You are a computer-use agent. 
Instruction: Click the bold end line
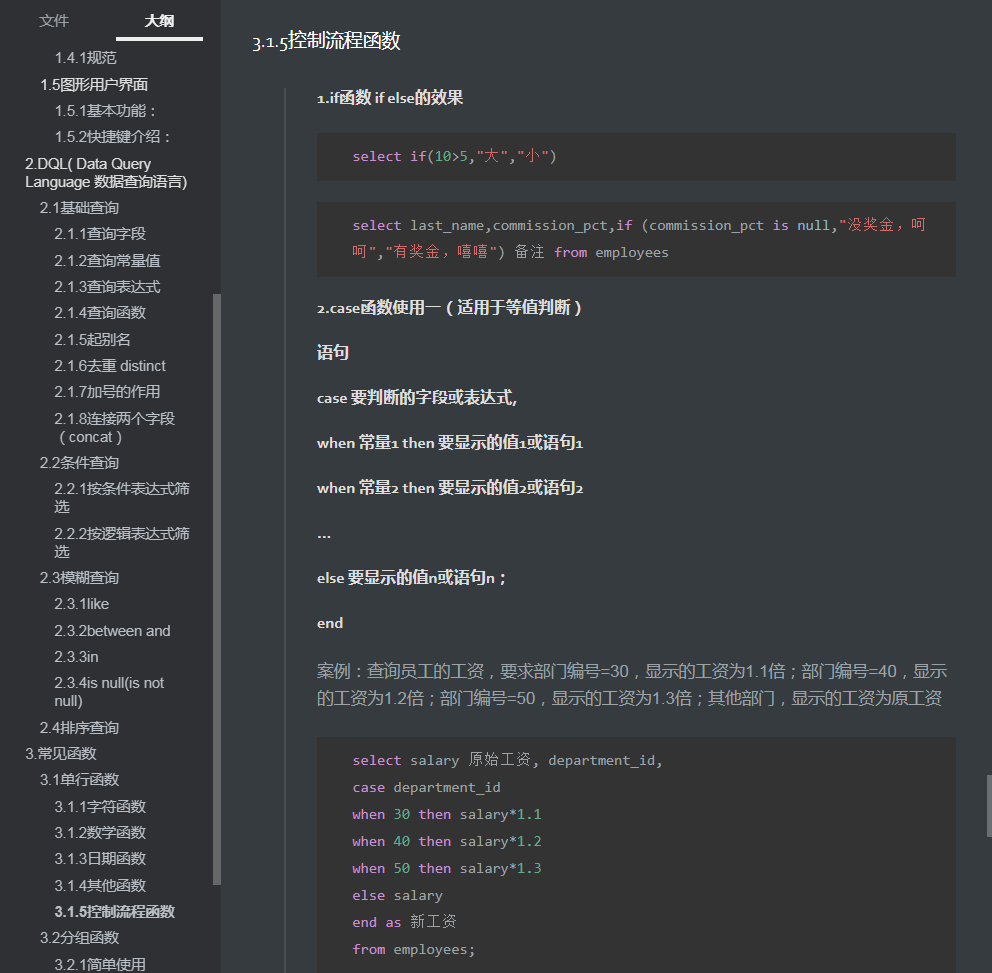click(x=330, y=623)
